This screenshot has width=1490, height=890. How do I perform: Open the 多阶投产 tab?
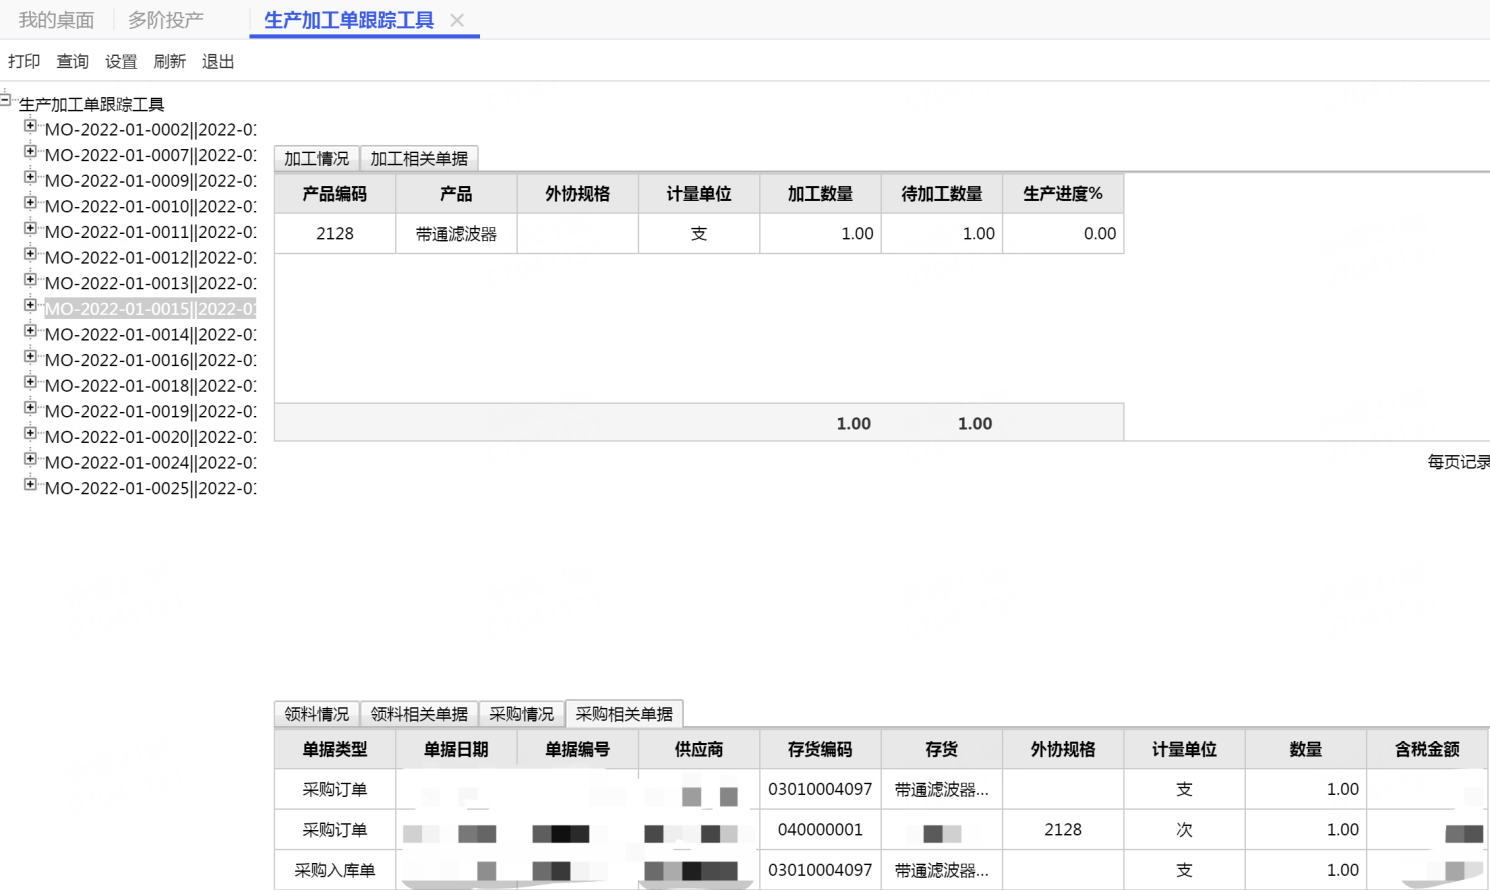166,20
